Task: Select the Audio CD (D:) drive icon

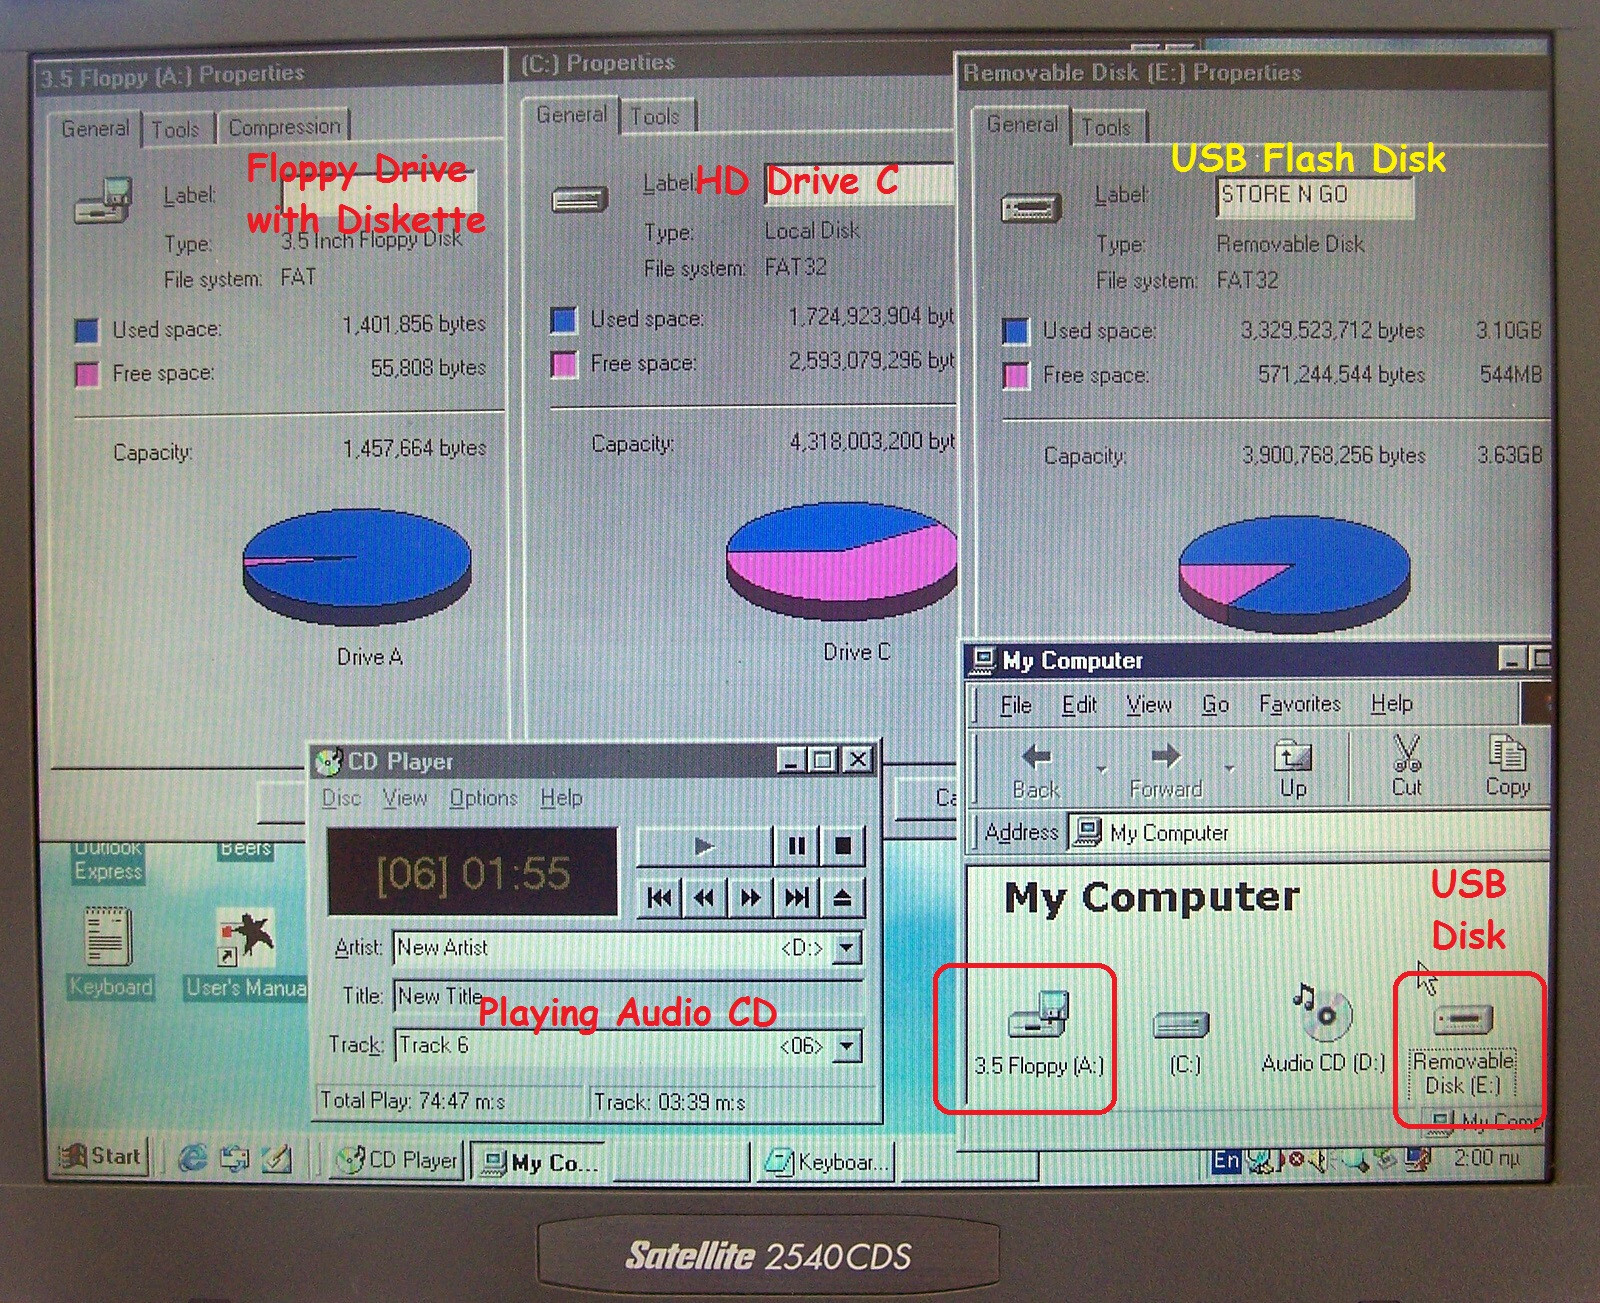Action: pyautogui.click(x=1323, y=1030)
